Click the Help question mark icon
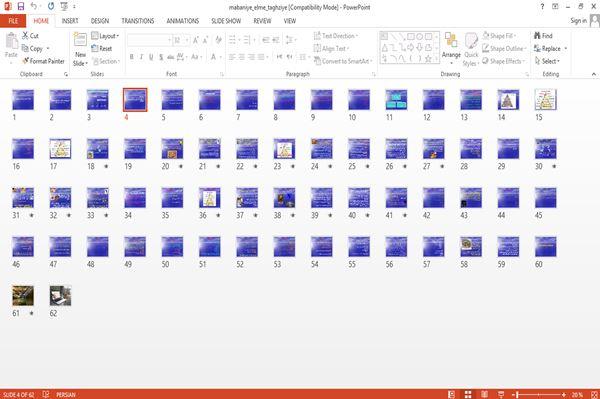Image resolution: width=600 pixels, height=399 pixels. pyautogui.click(x=542, y=6)
